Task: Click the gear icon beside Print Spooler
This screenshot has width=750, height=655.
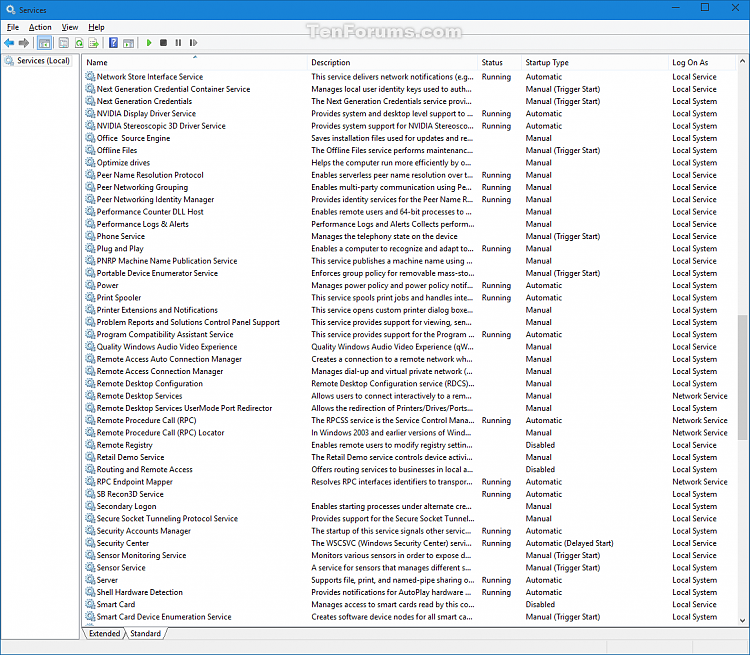Action: pos(90,298)
